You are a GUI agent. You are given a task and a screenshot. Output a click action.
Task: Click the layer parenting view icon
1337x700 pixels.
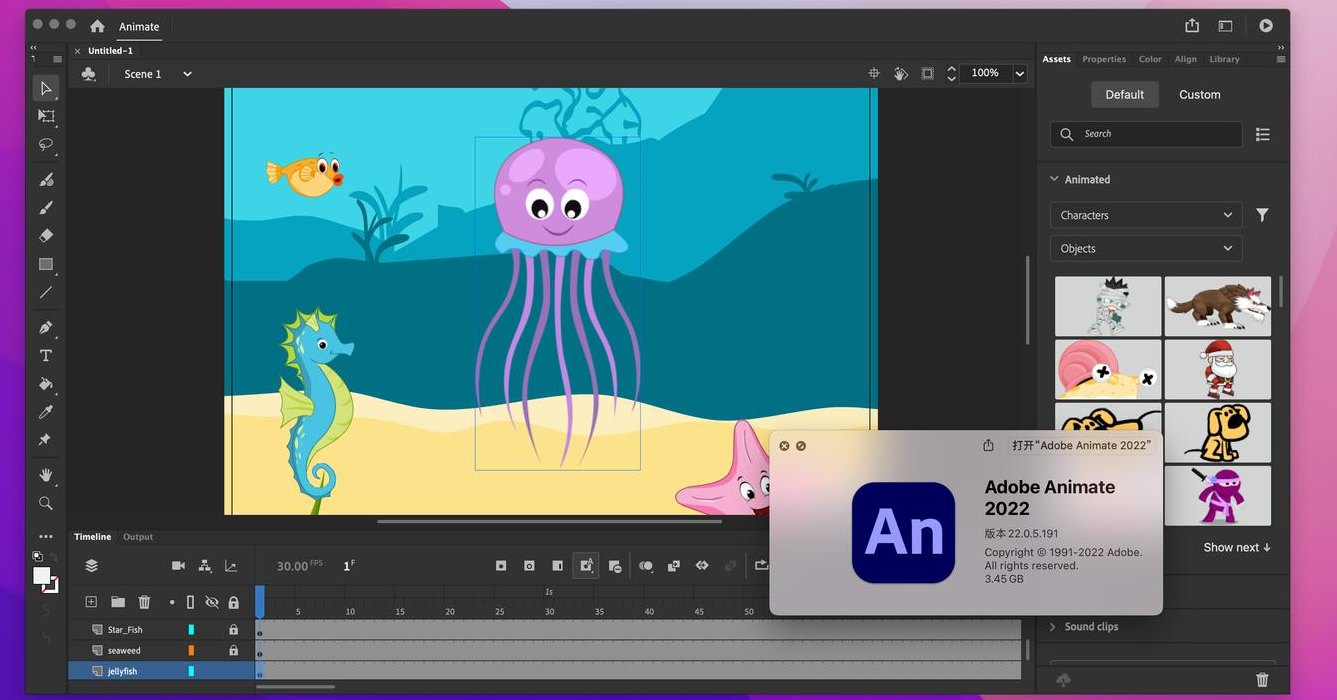(x=205, y=566)
